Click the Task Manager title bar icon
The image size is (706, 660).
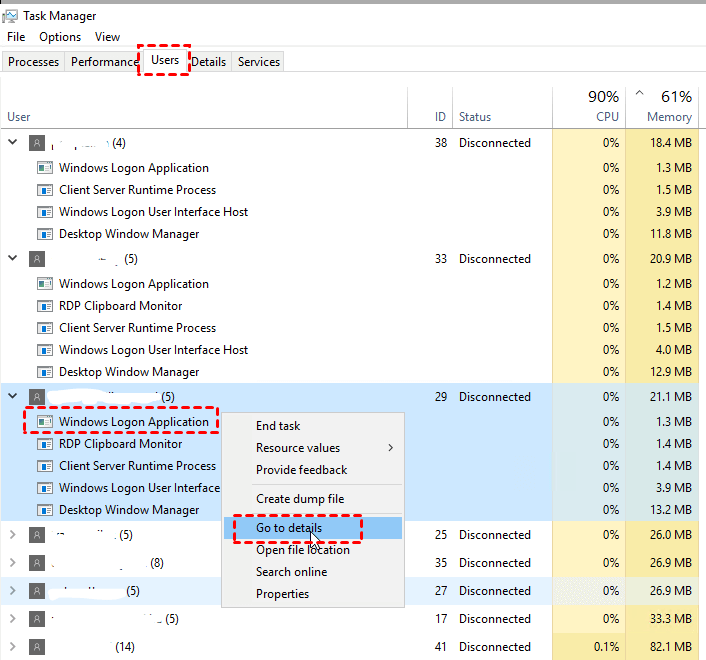(x=12, y=15)
